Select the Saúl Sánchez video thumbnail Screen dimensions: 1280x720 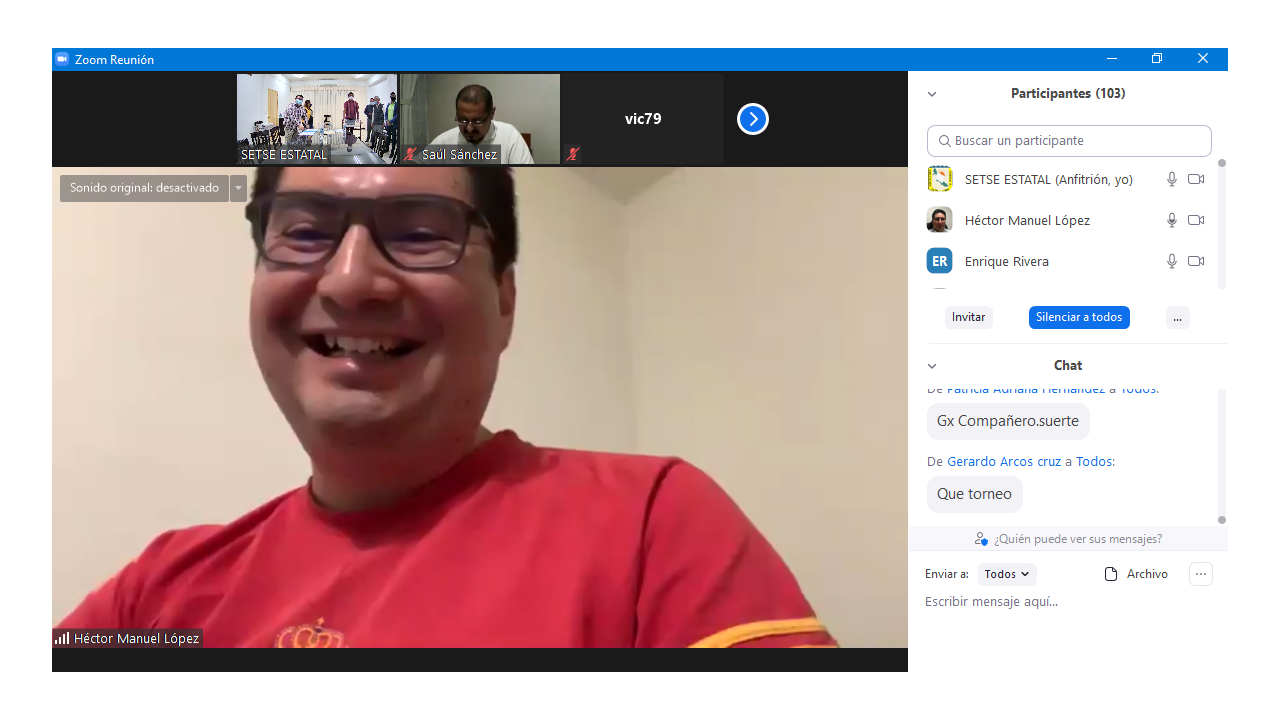point(480,119)
